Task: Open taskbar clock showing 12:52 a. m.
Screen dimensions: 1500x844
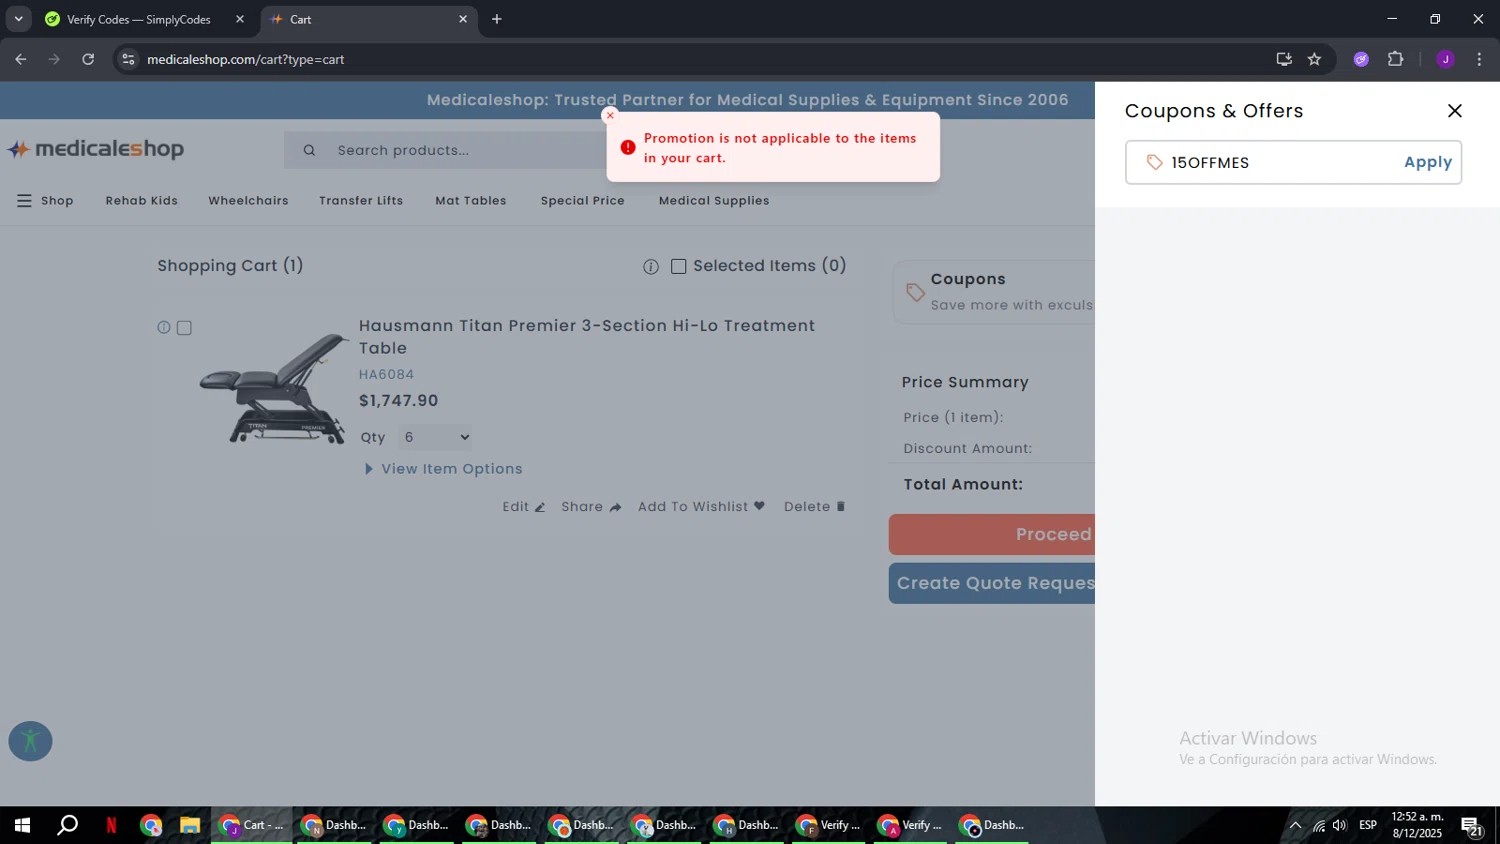Action: tap(1417, 825)
